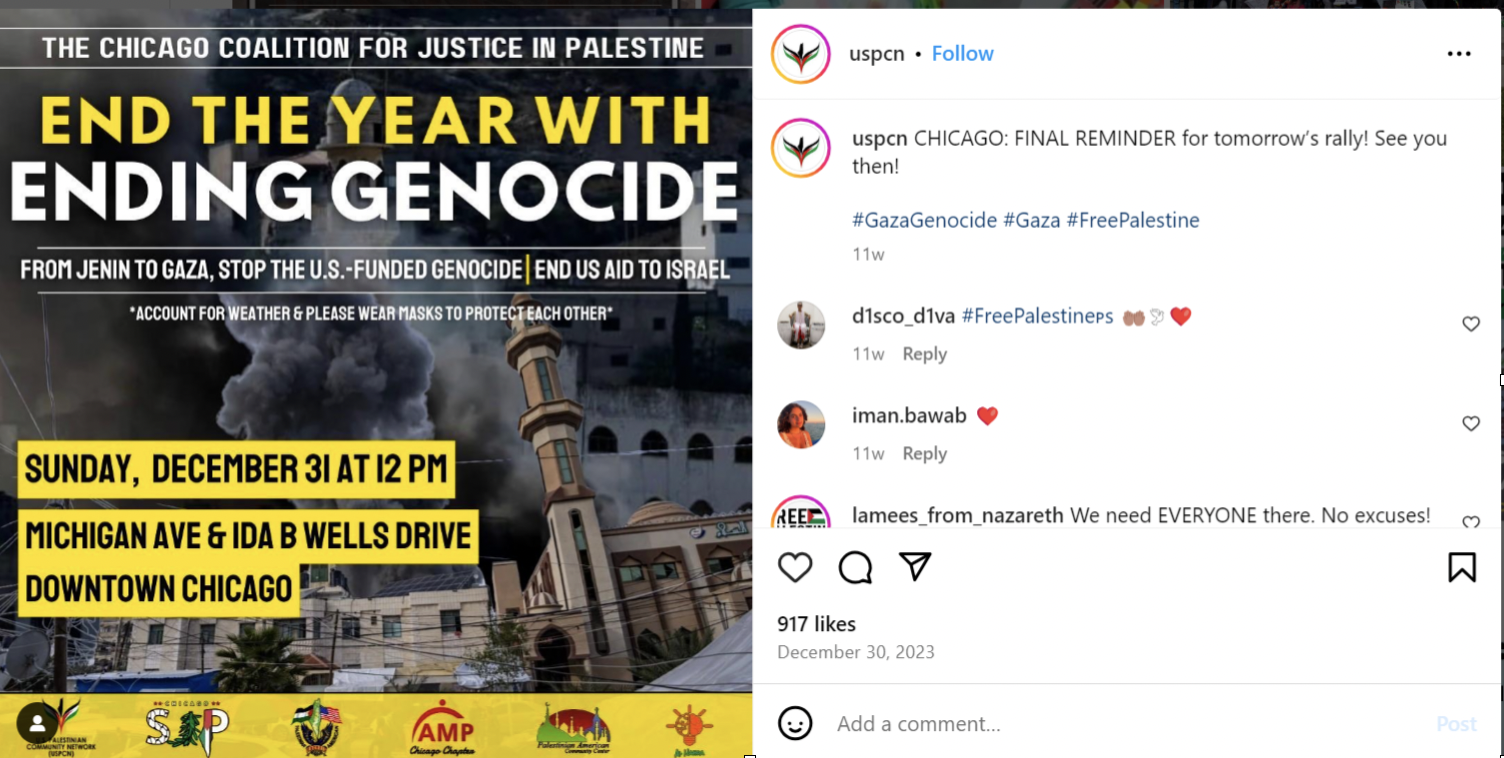This screenshot has width=1504, height=758.
Task: Open the emoji picker smiley icon
Action: 795,723
